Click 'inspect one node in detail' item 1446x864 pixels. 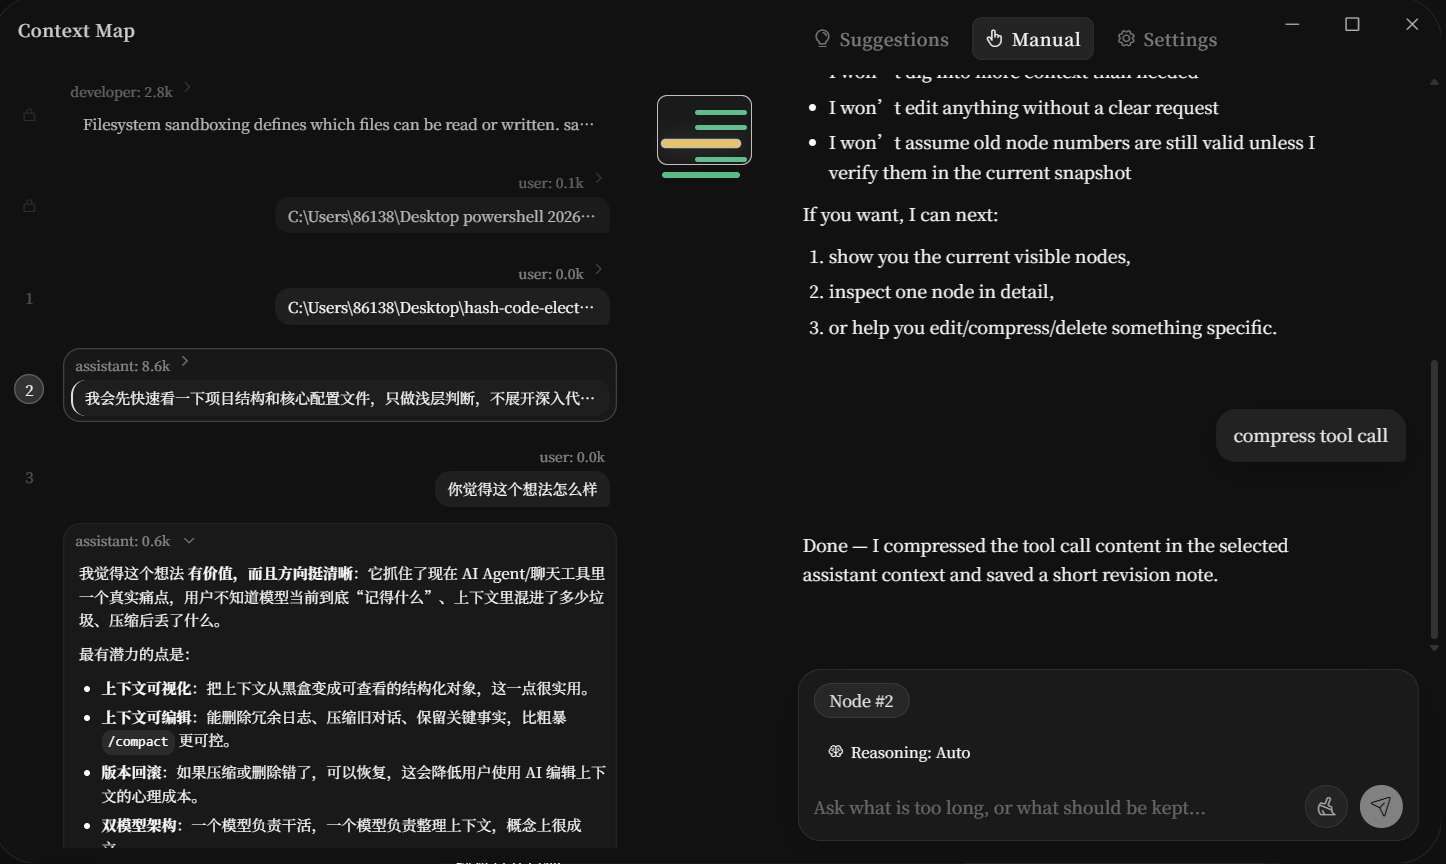(x=941, y=292)
